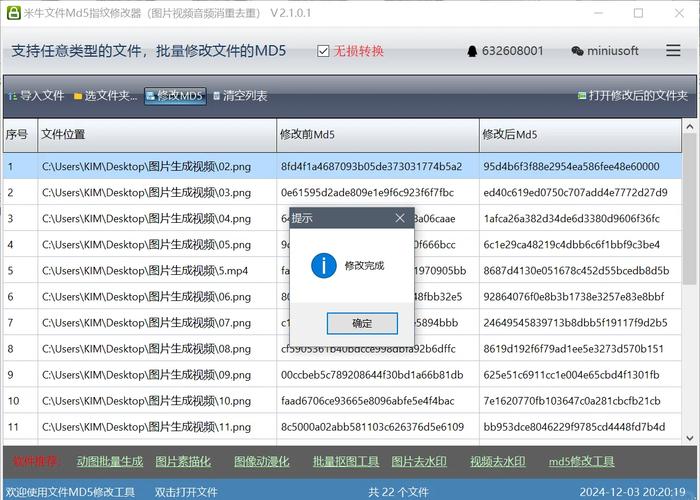Click hash bb953dce8046229f9785cd4448fd7b4d
Viewport: 700px width, 500px height.
pyautogui.click(x=574, y=427)
